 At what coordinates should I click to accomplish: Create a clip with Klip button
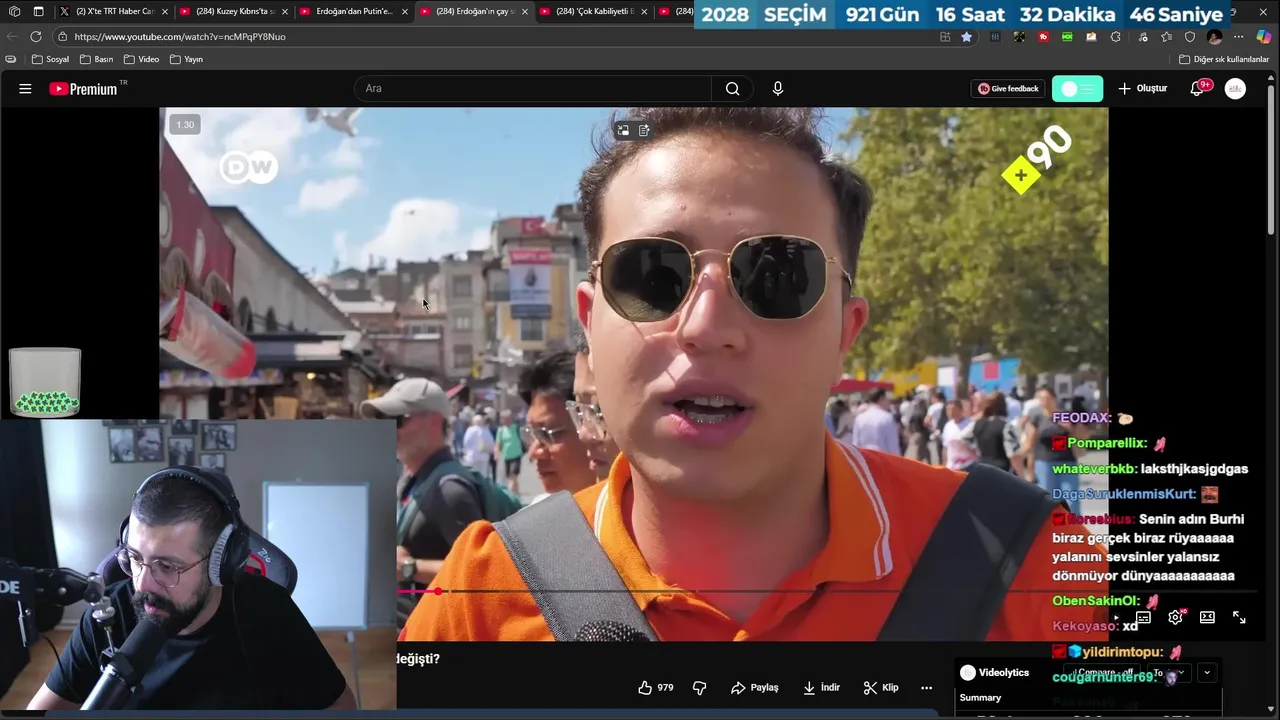[880, 687]
